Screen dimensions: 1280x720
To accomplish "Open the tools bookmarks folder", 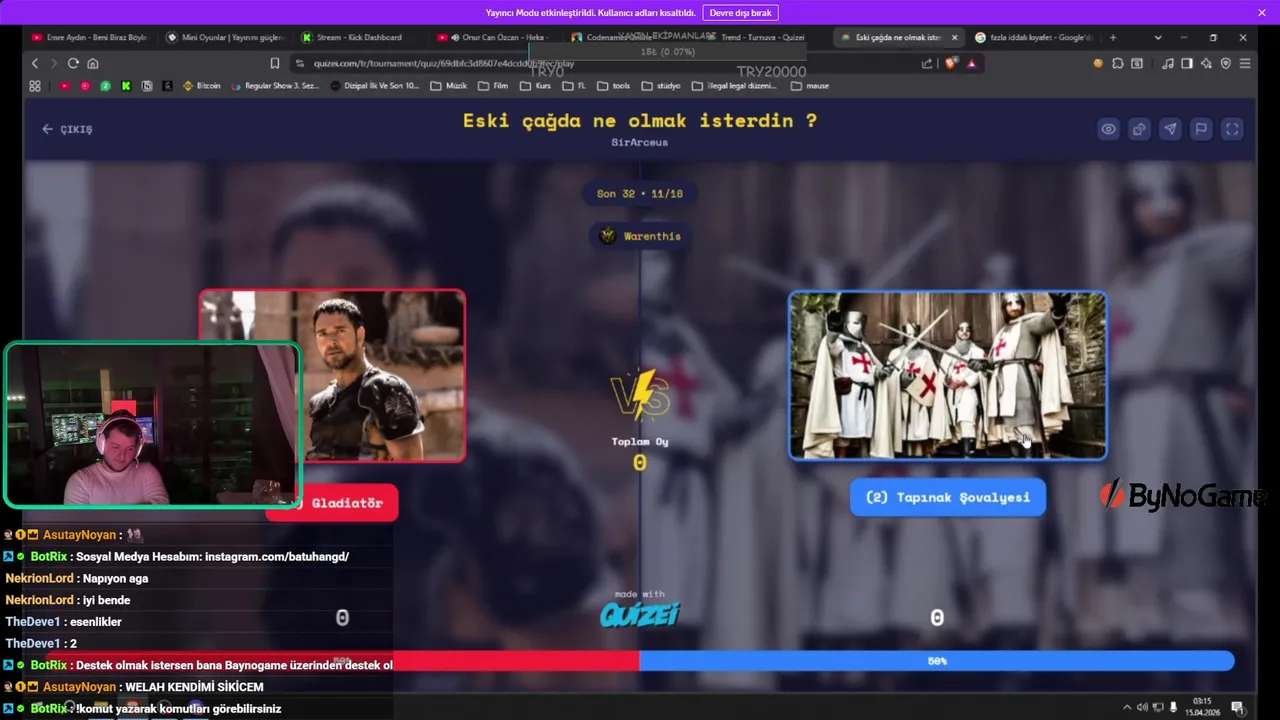I will point(614,86).
